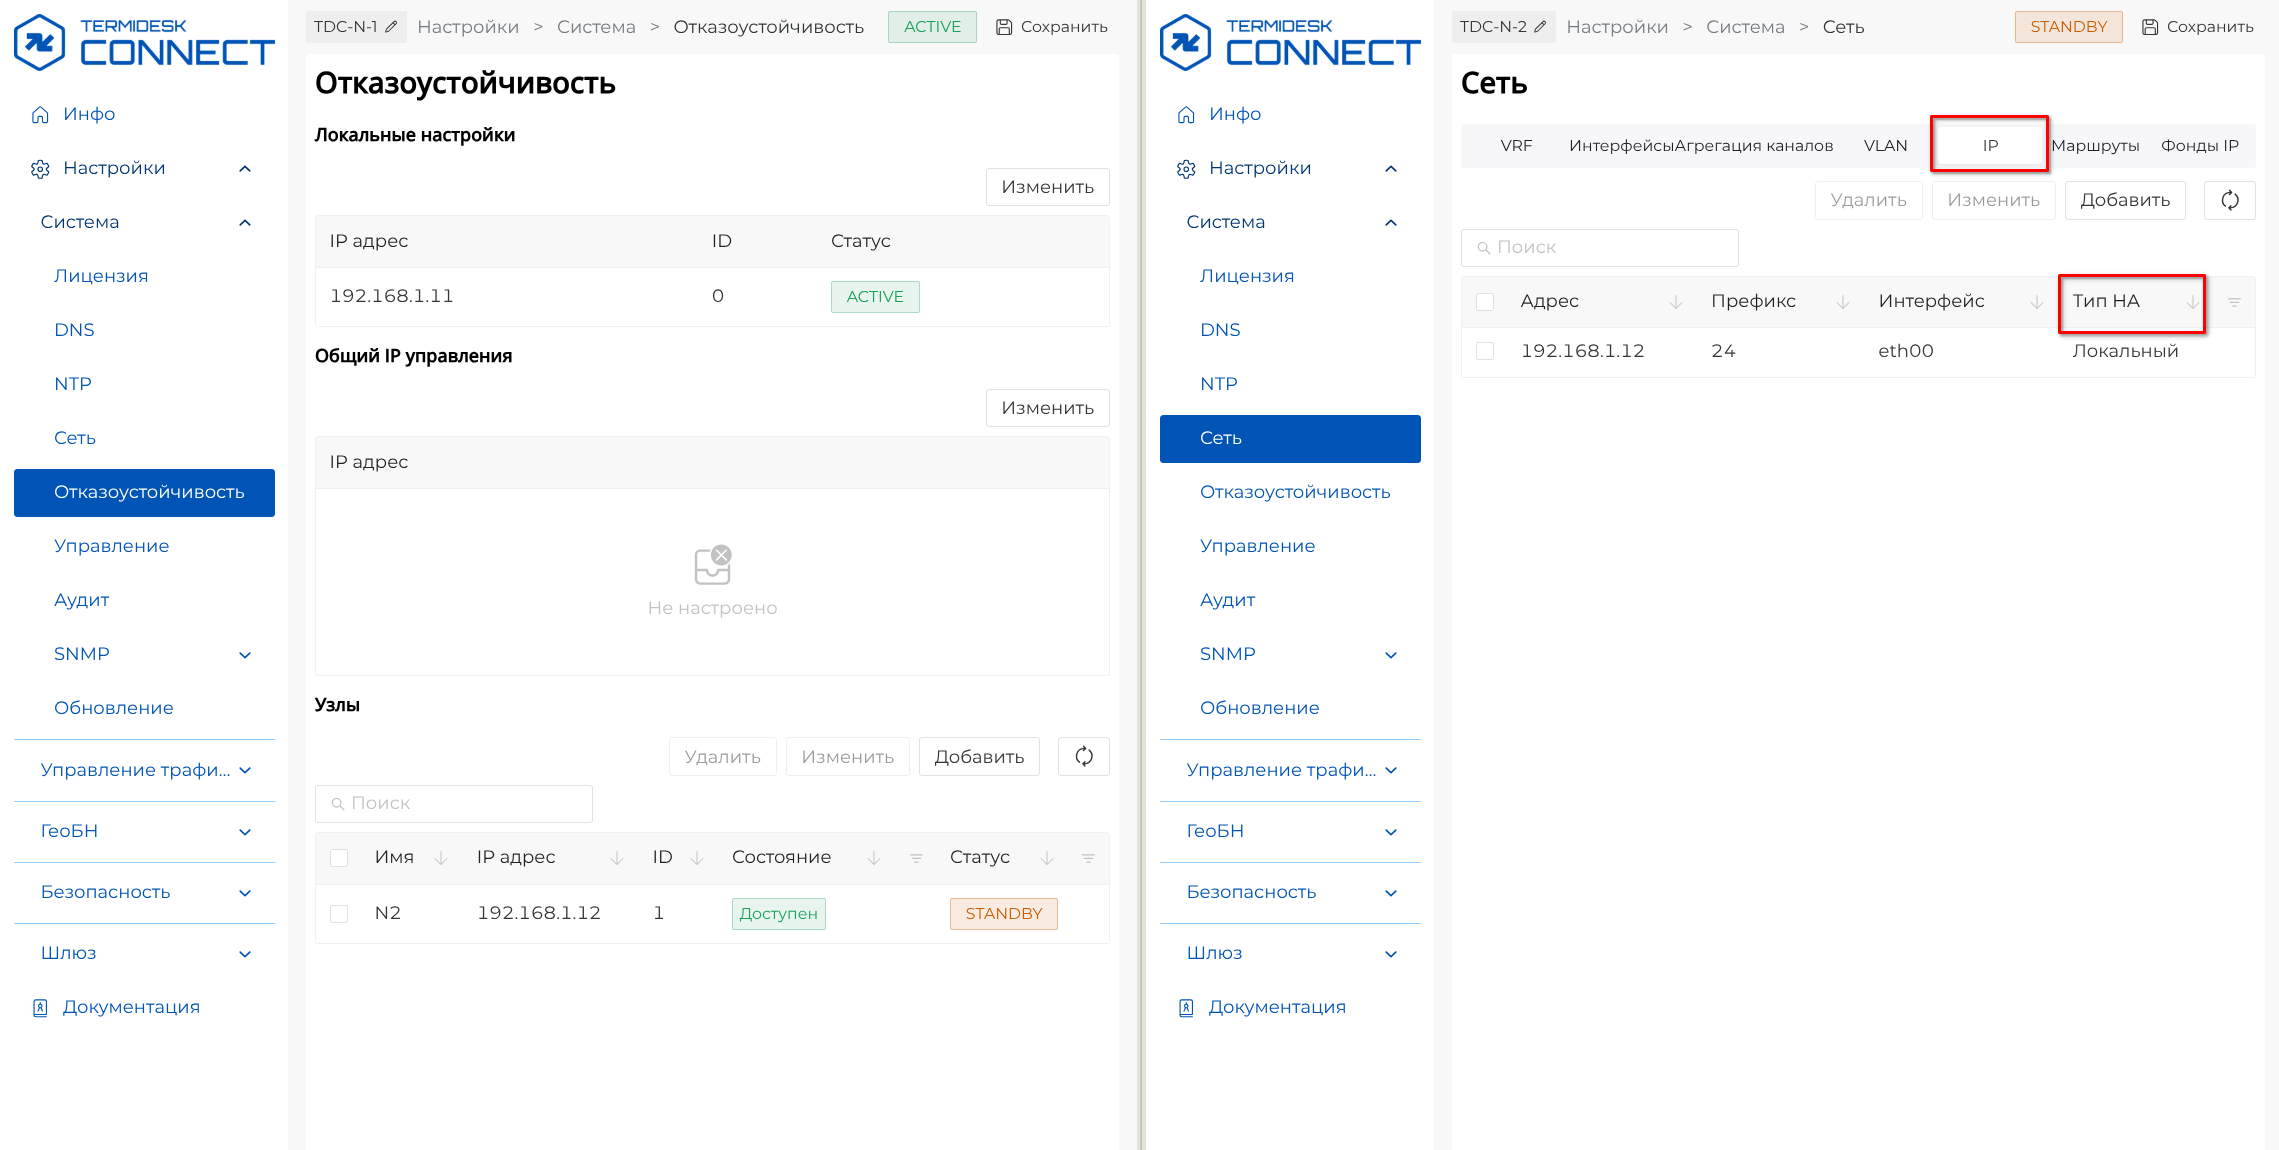Toggle the select-all checkbox in the Адрес header
The height and width of the screenshot is (1150, 2279).
(x=1485, y=302)
